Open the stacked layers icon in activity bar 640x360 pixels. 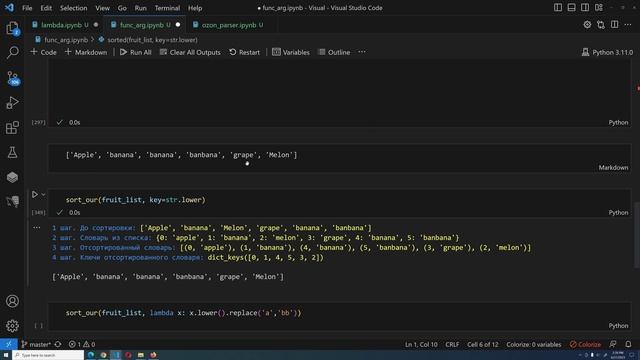point(12,177)
